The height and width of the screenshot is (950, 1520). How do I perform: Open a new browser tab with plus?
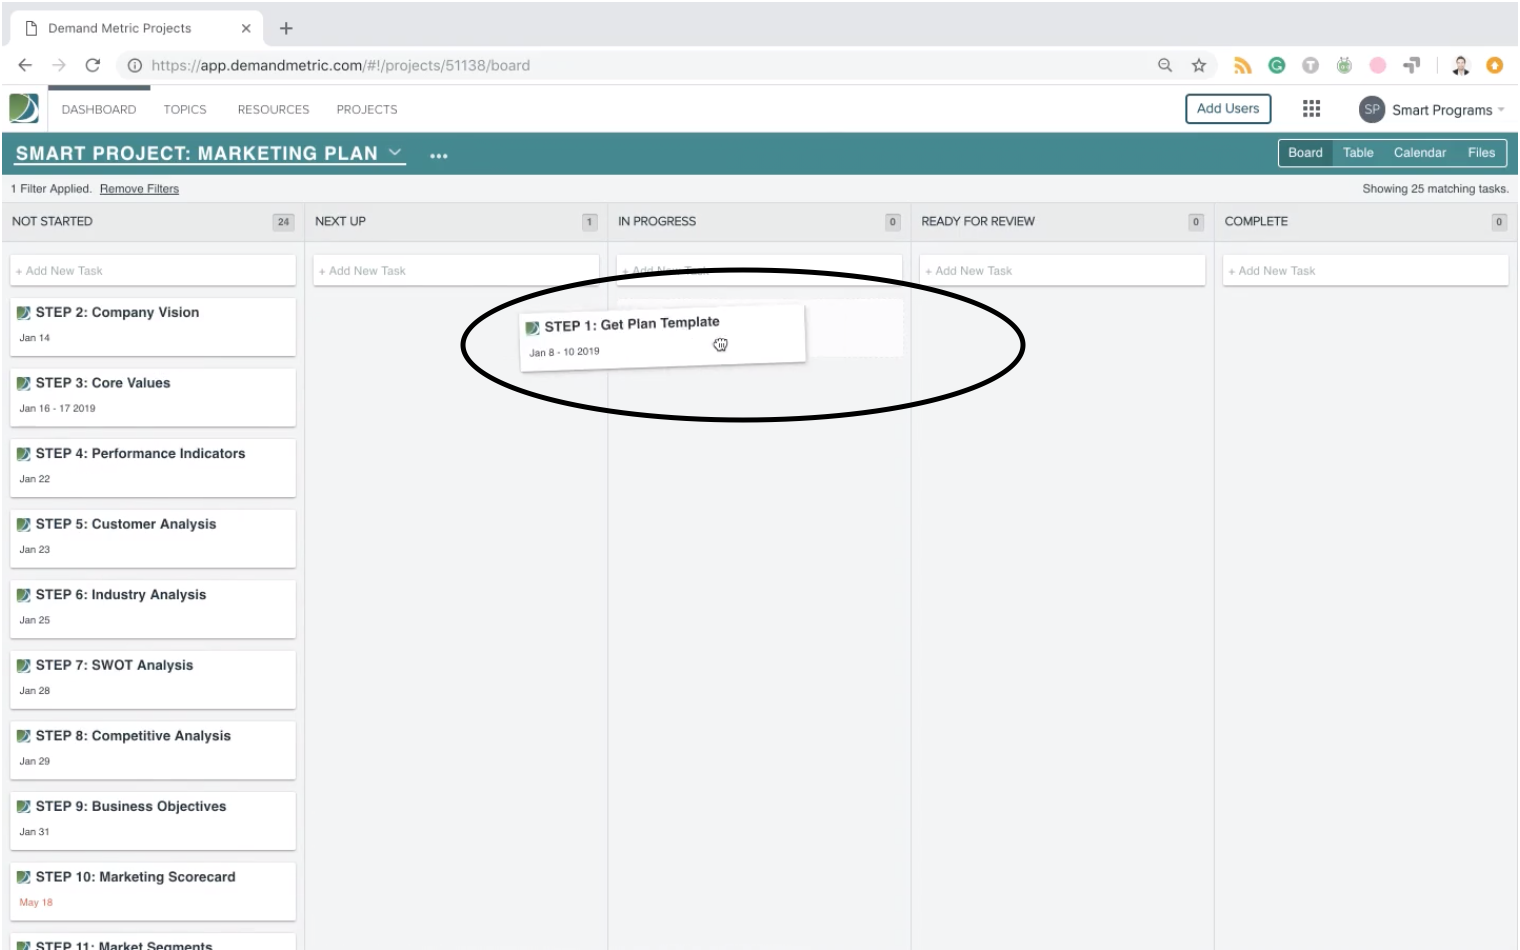click(286, 28)
